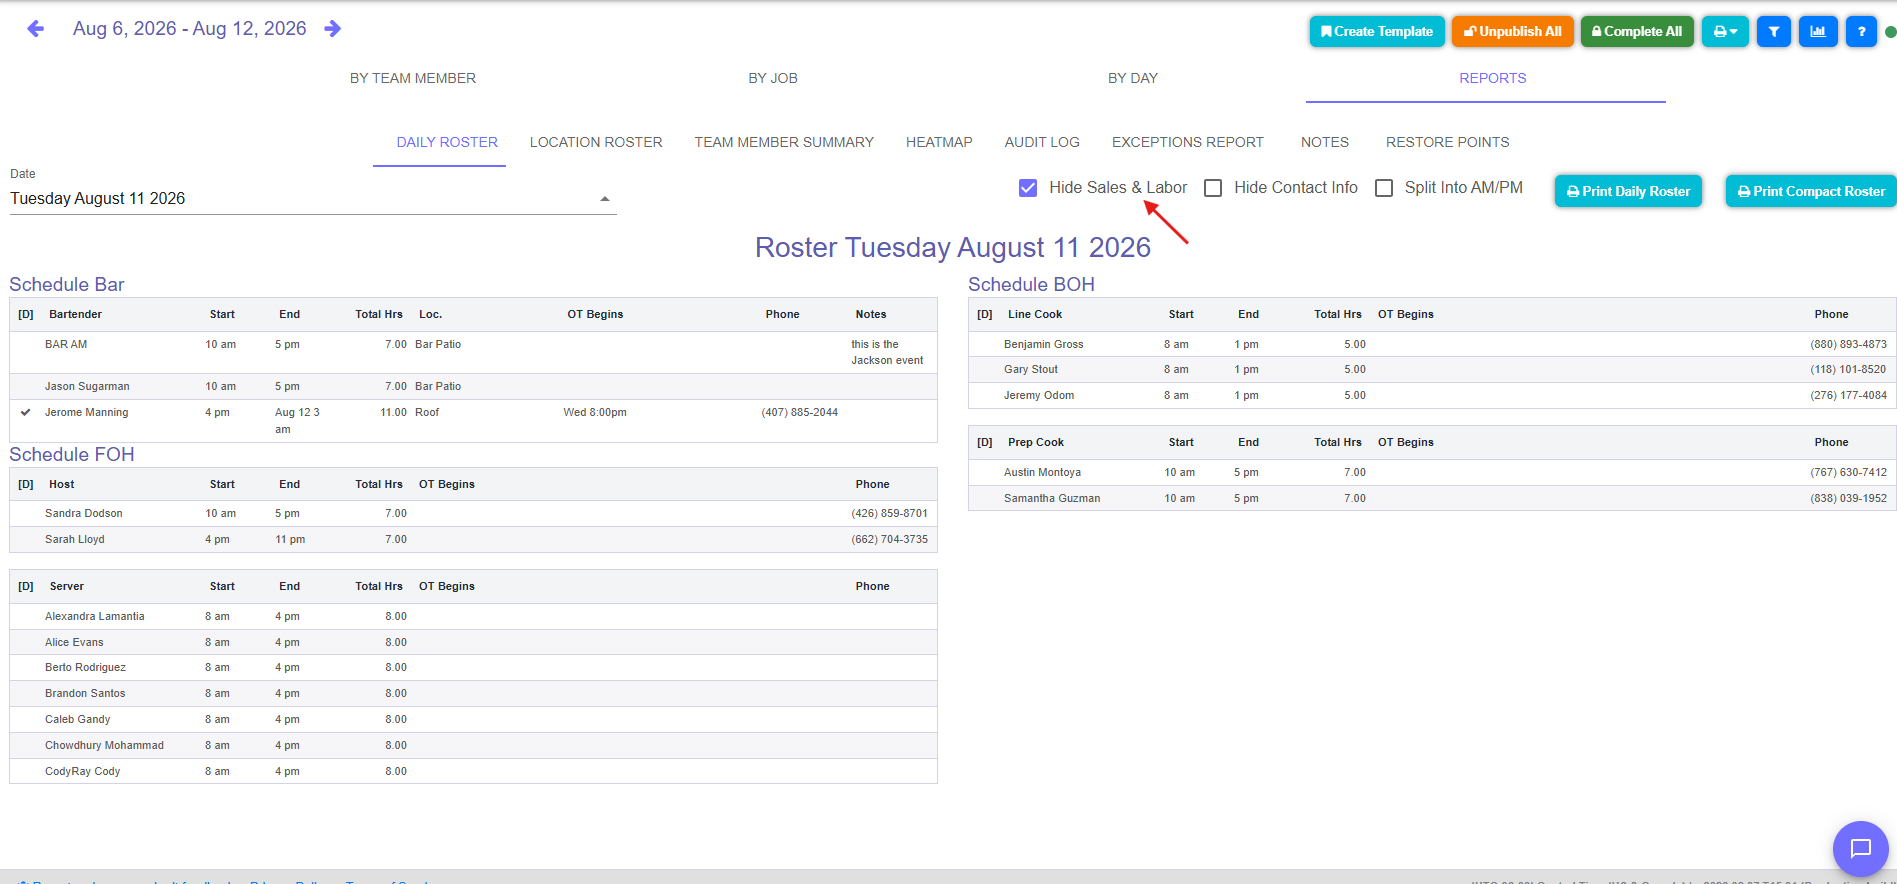Open the chat bubble widget
The width and height of the screenshot is (1897, 884).
pos(1860,849)
